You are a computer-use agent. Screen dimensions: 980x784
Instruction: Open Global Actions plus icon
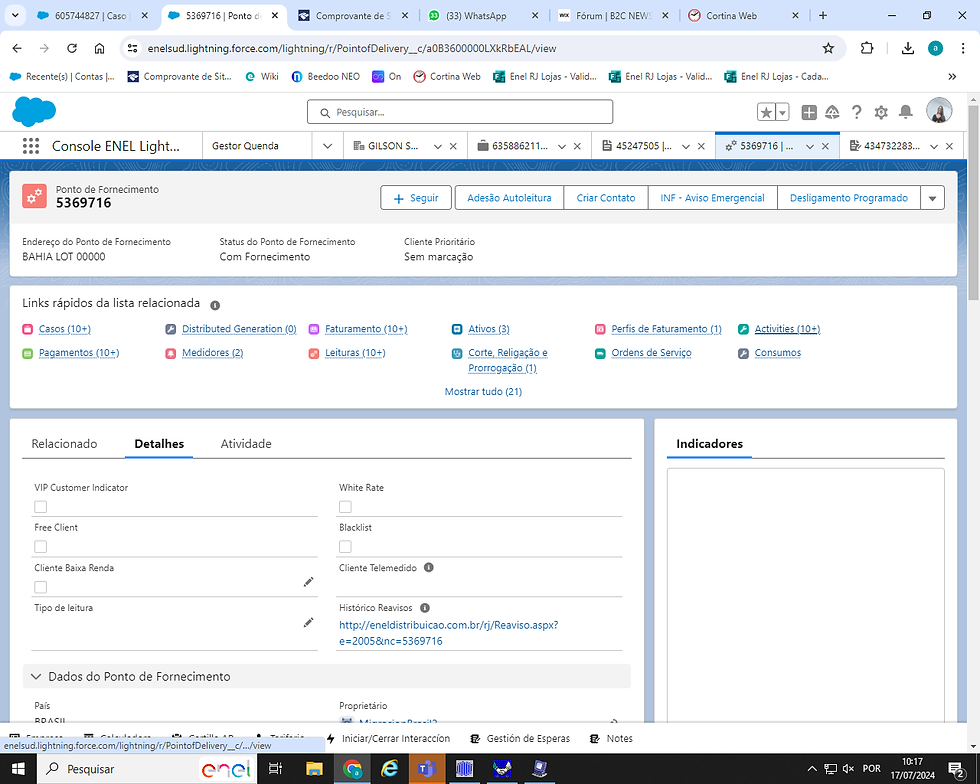(809, 112)
